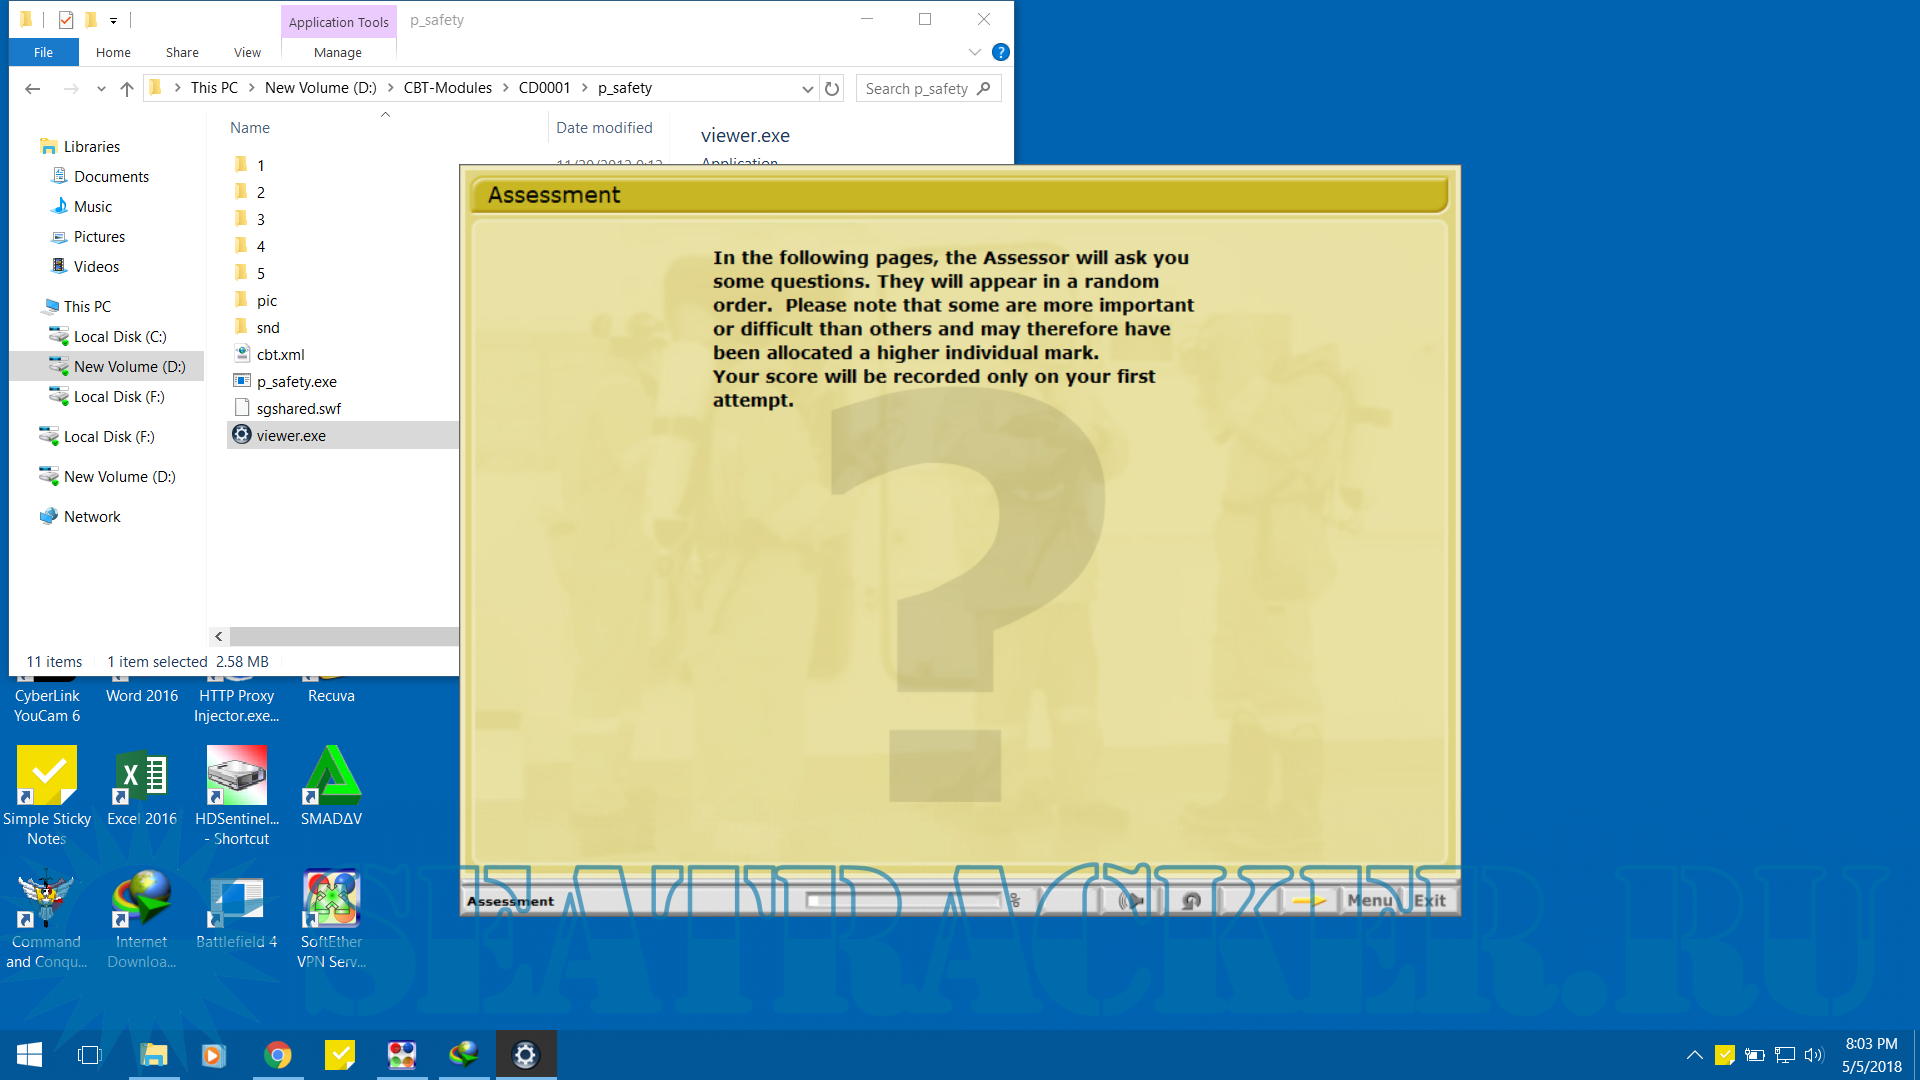
Task: Click the Search p_safety input field
Action: coord(916,88)
